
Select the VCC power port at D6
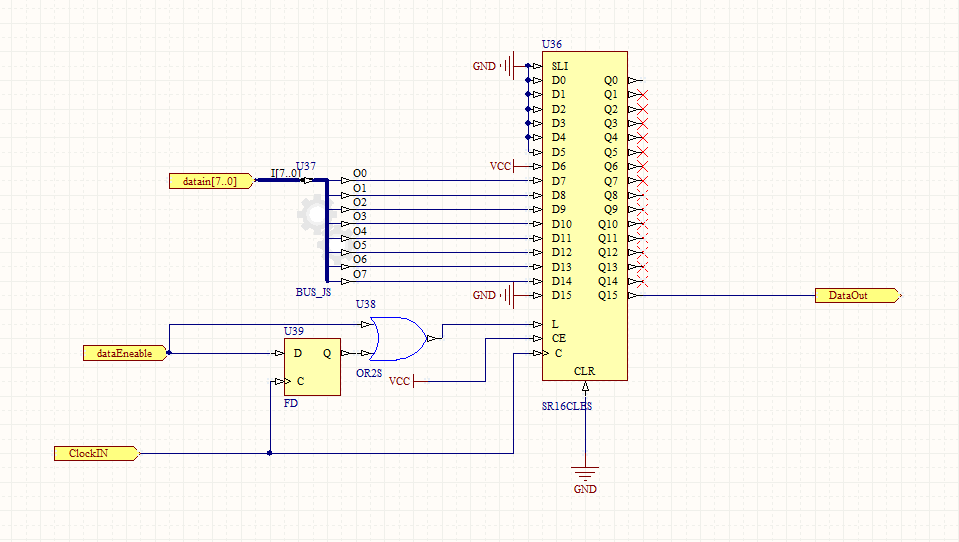[503, 166]
